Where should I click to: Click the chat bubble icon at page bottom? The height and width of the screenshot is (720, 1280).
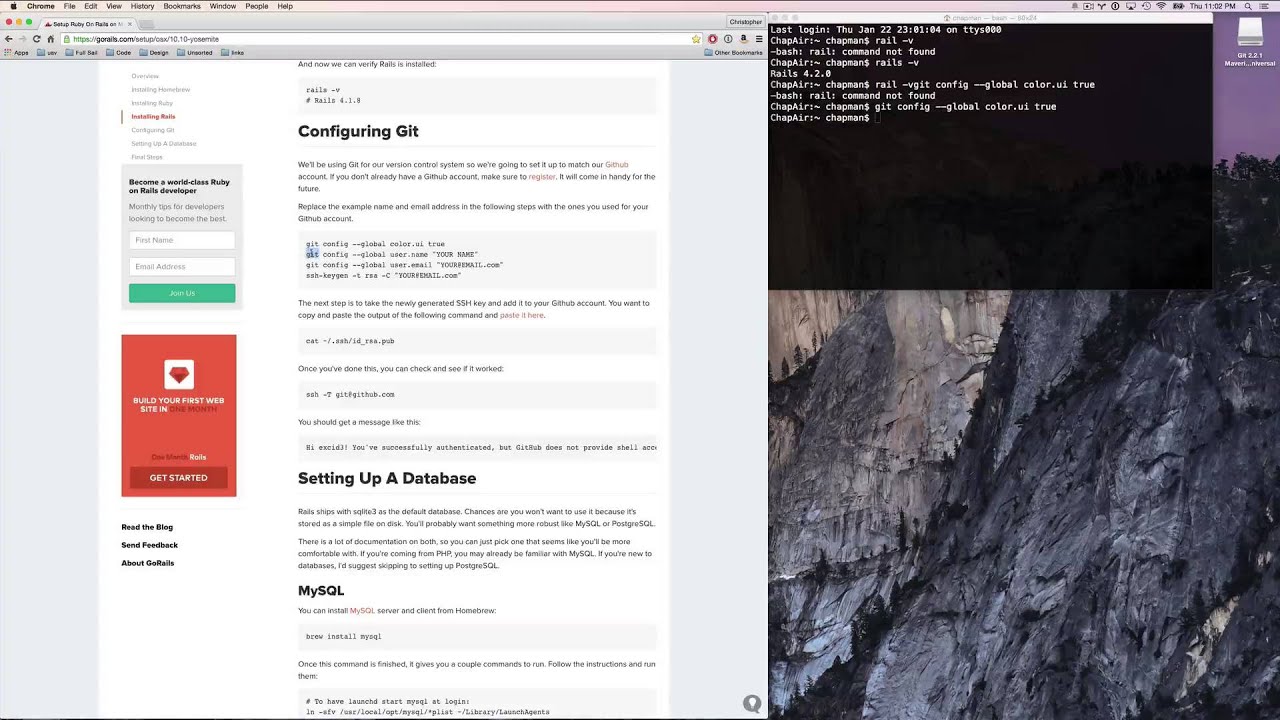(x=752, y=704)
